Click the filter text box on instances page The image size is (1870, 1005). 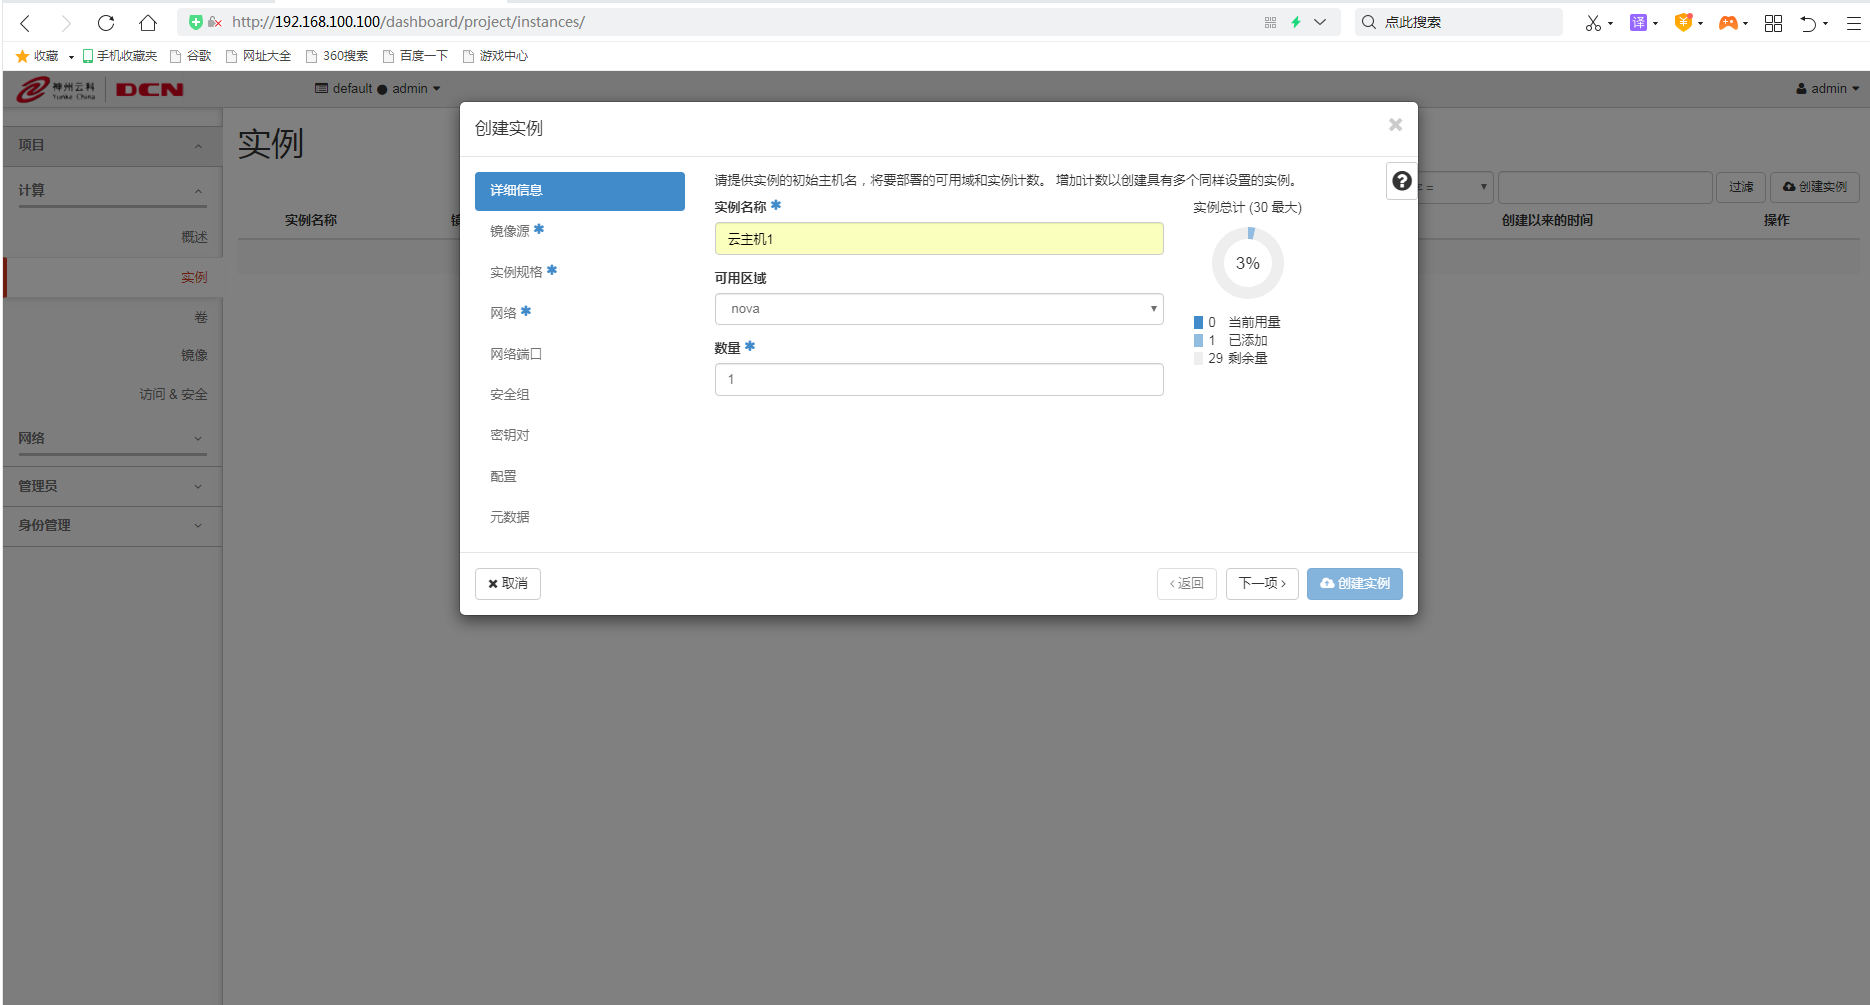[x=1605, y=187]
